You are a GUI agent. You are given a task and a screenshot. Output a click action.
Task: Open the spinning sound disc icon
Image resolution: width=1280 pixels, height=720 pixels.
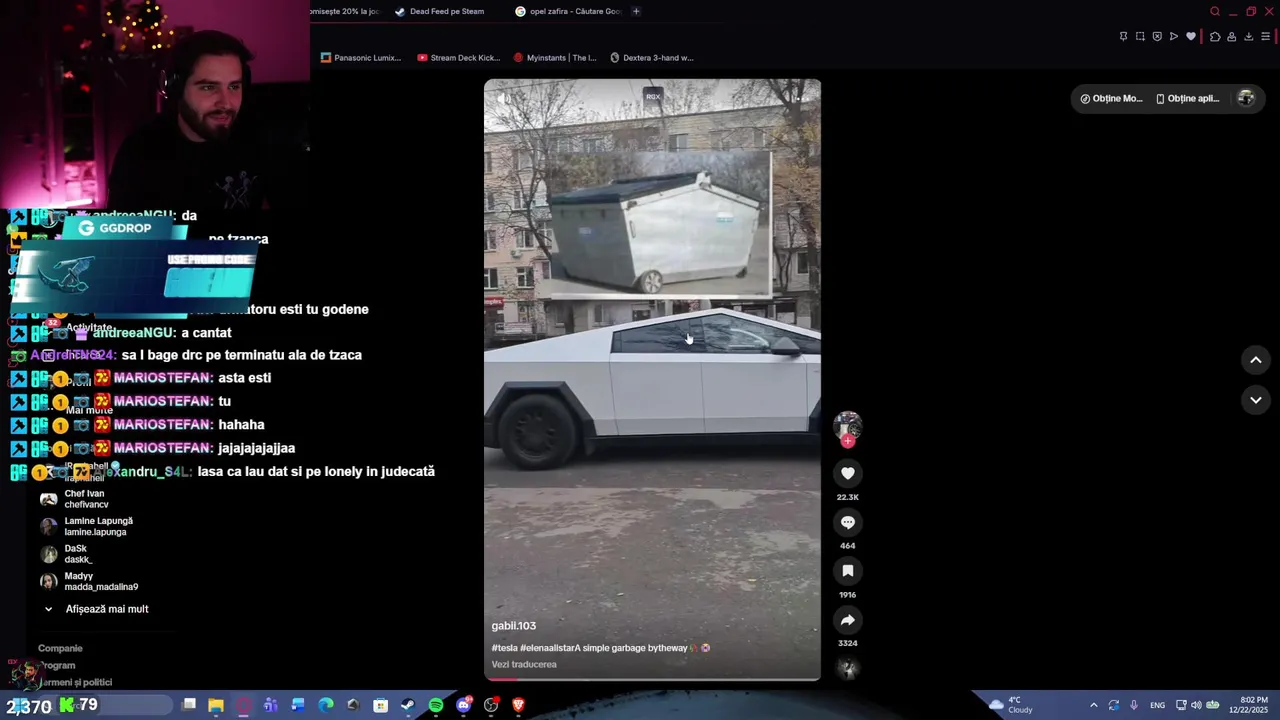pyautogui.click(x=848, y=669)
